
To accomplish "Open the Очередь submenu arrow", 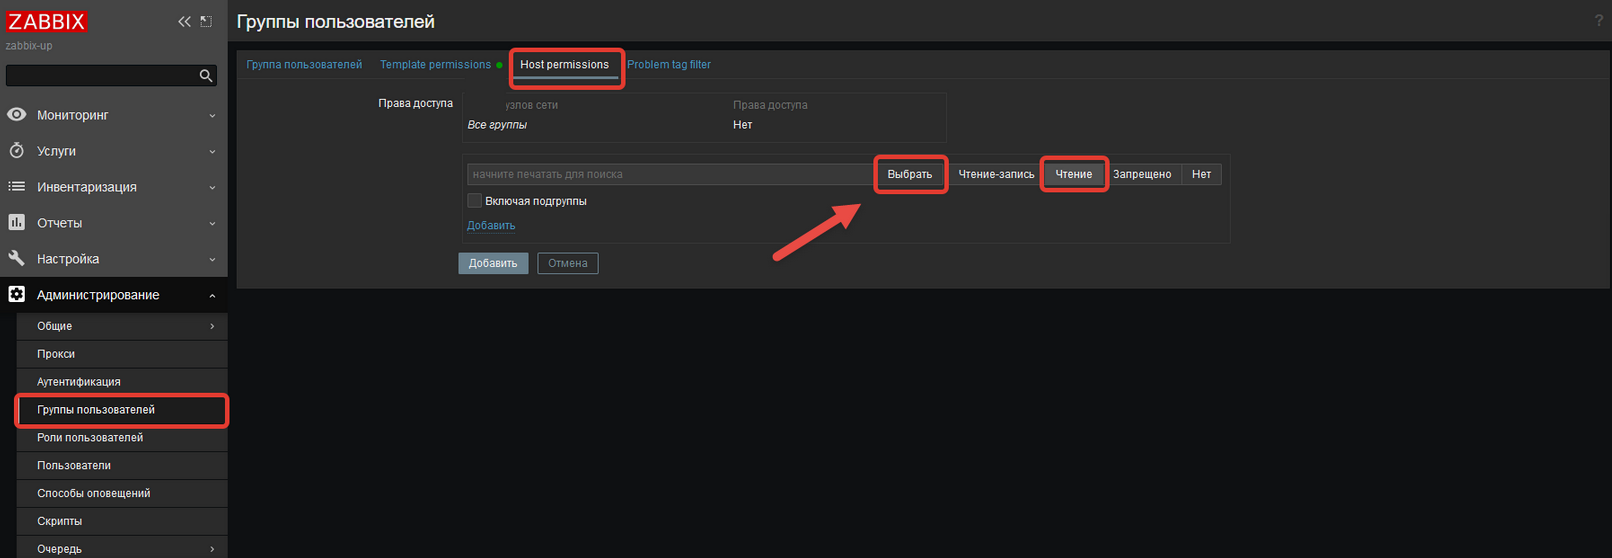I will tap(212, 549).
